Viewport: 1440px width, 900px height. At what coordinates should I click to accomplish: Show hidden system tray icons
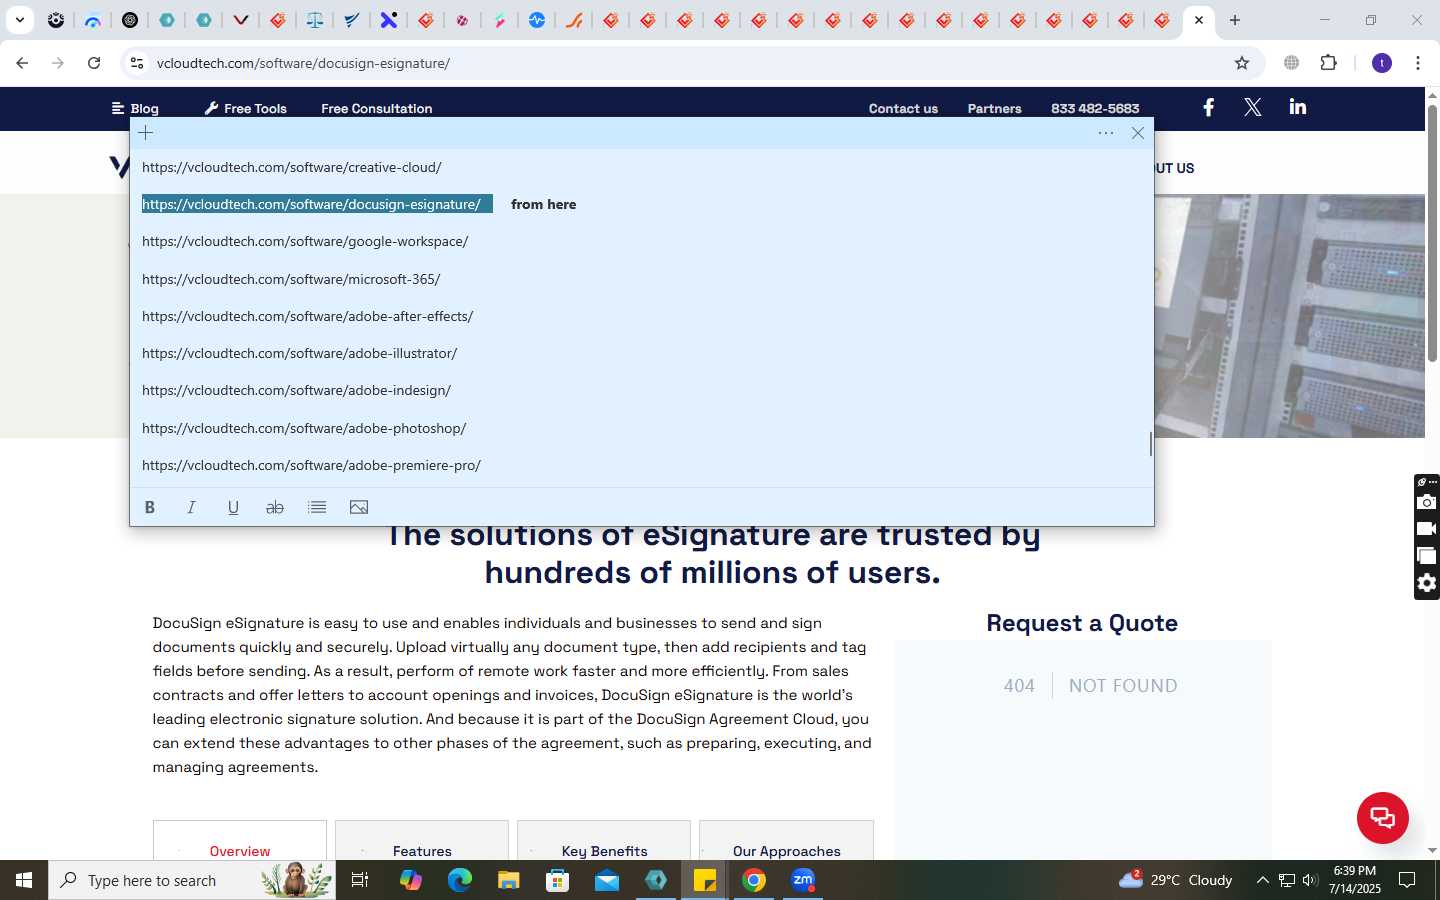[1262, 880]
